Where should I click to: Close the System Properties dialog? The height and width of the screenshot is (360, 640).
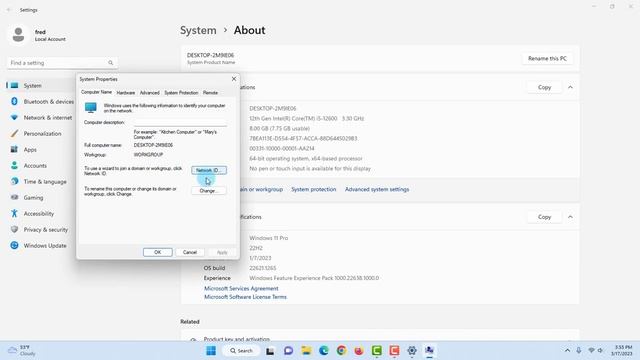(x=234, y=79)
